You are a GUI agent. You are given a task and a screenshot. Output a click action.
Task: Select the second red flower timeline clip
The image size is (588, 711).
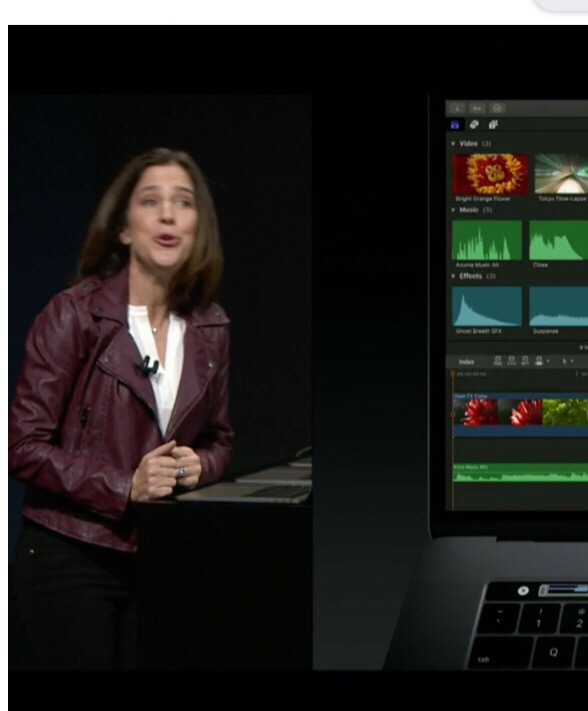[520, 413]
